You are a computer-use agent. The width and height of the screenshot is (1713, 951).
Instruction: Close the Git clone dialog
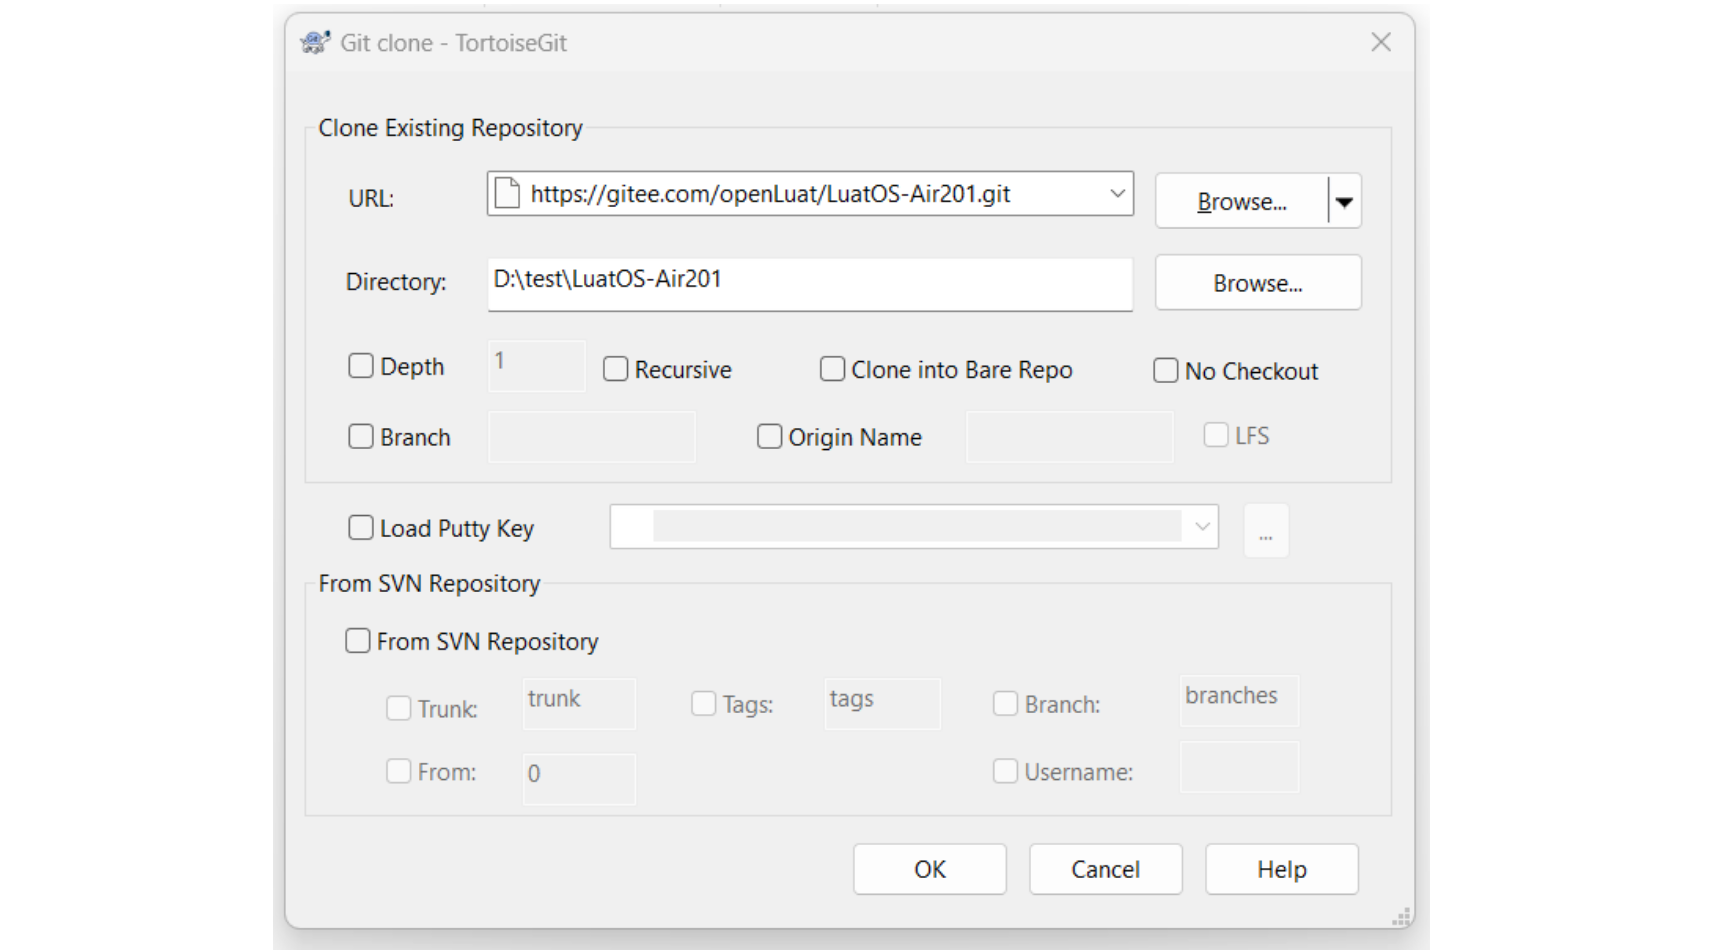tap(1380, 43)
